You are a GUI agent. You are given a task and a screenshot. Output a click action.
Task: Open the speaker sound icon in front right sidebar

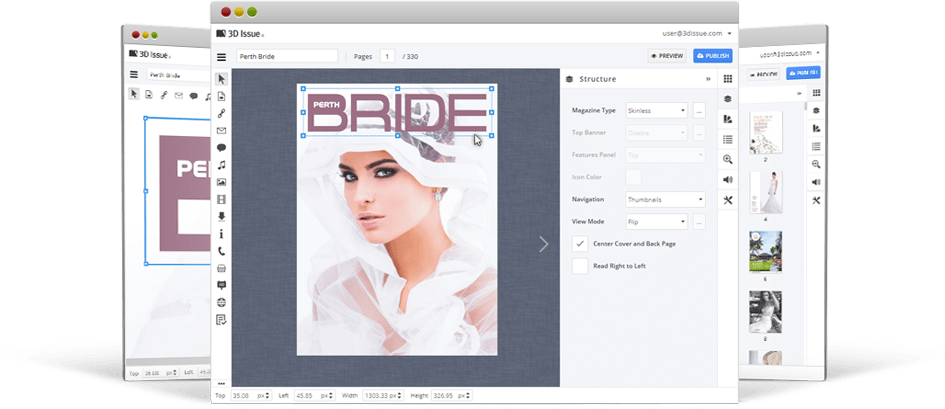(727, 180)
